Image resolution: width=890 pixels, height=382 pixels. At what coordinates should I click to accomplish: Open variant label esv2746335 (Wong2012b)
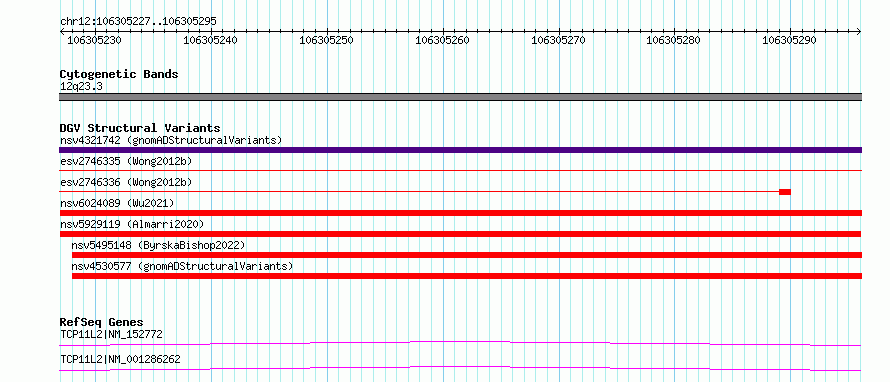click(x=126, y=161)
